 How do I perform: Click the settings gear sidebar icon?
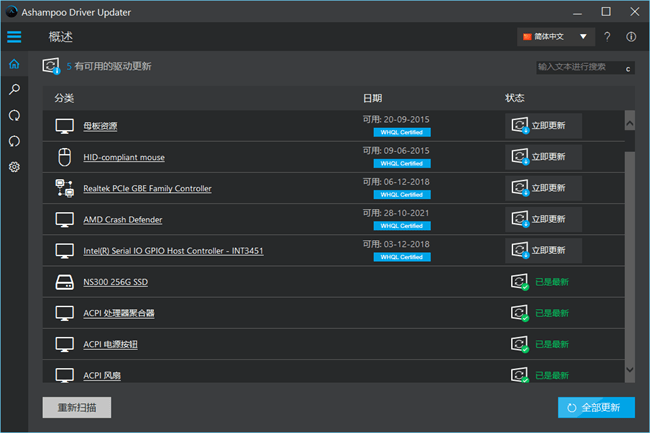[14, 167]
